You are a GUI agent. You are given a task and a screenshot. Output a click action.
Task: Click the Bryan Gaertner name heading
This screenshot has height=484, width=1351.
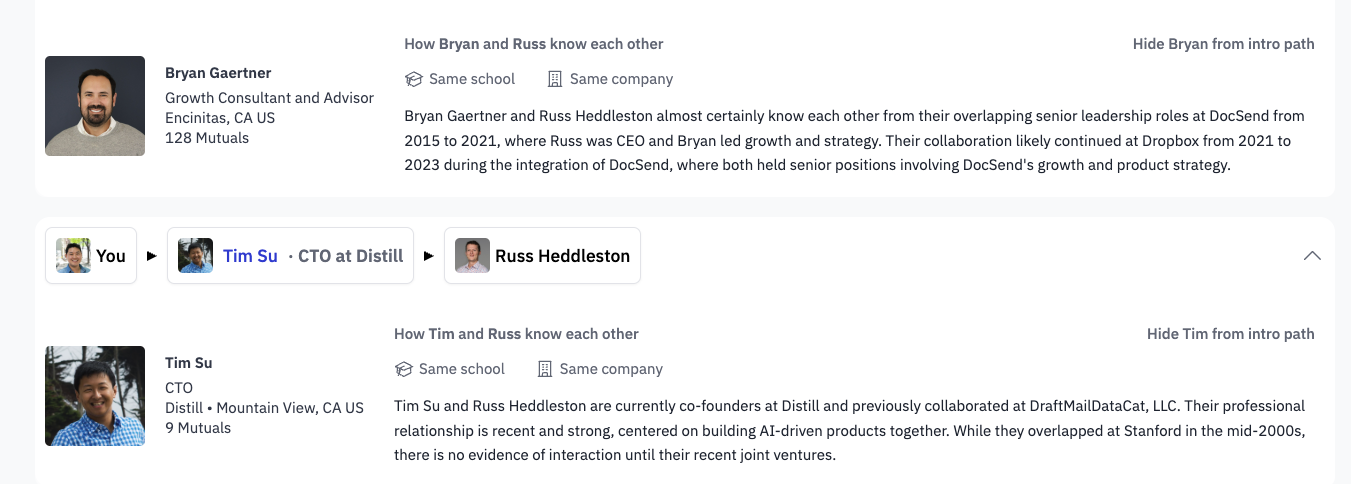[218, 73]
